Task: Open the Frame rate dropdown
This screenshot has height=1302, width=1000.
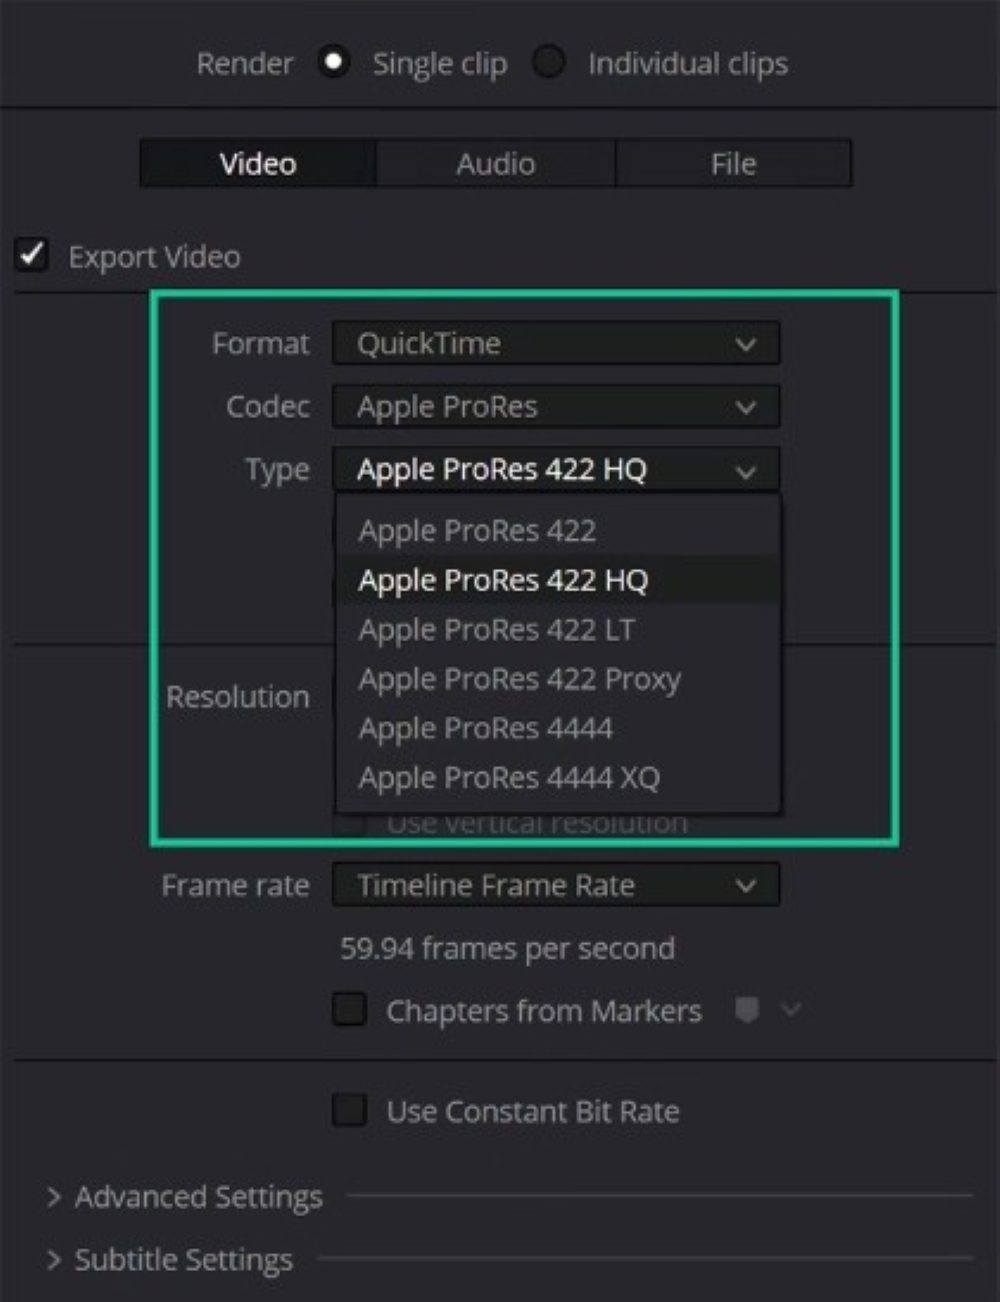Action: point(556,885)
